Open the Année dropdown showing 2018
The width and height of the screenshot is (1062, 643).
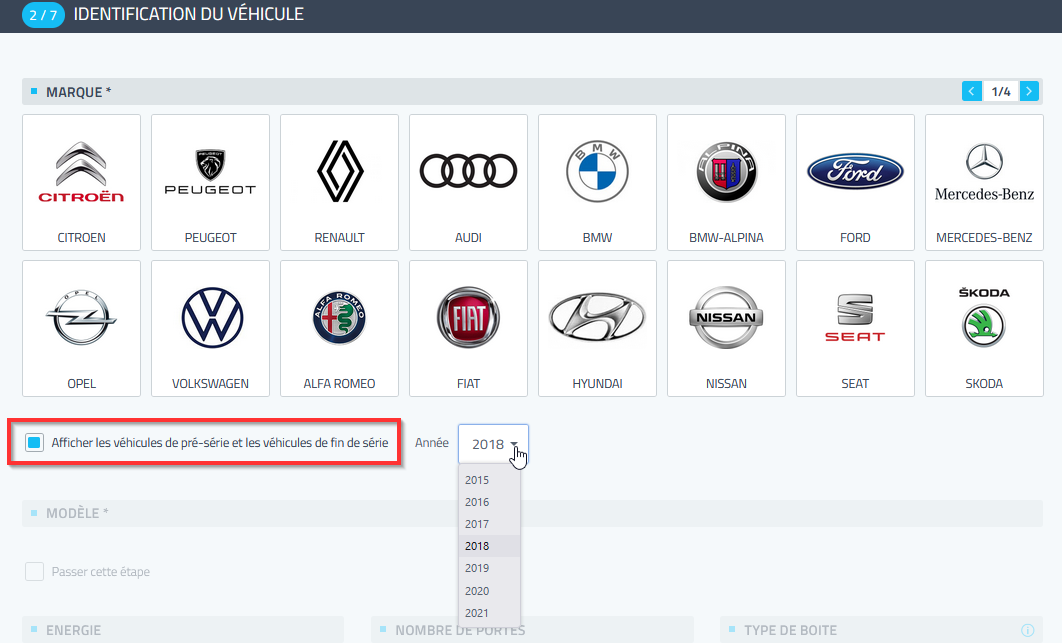493,444
